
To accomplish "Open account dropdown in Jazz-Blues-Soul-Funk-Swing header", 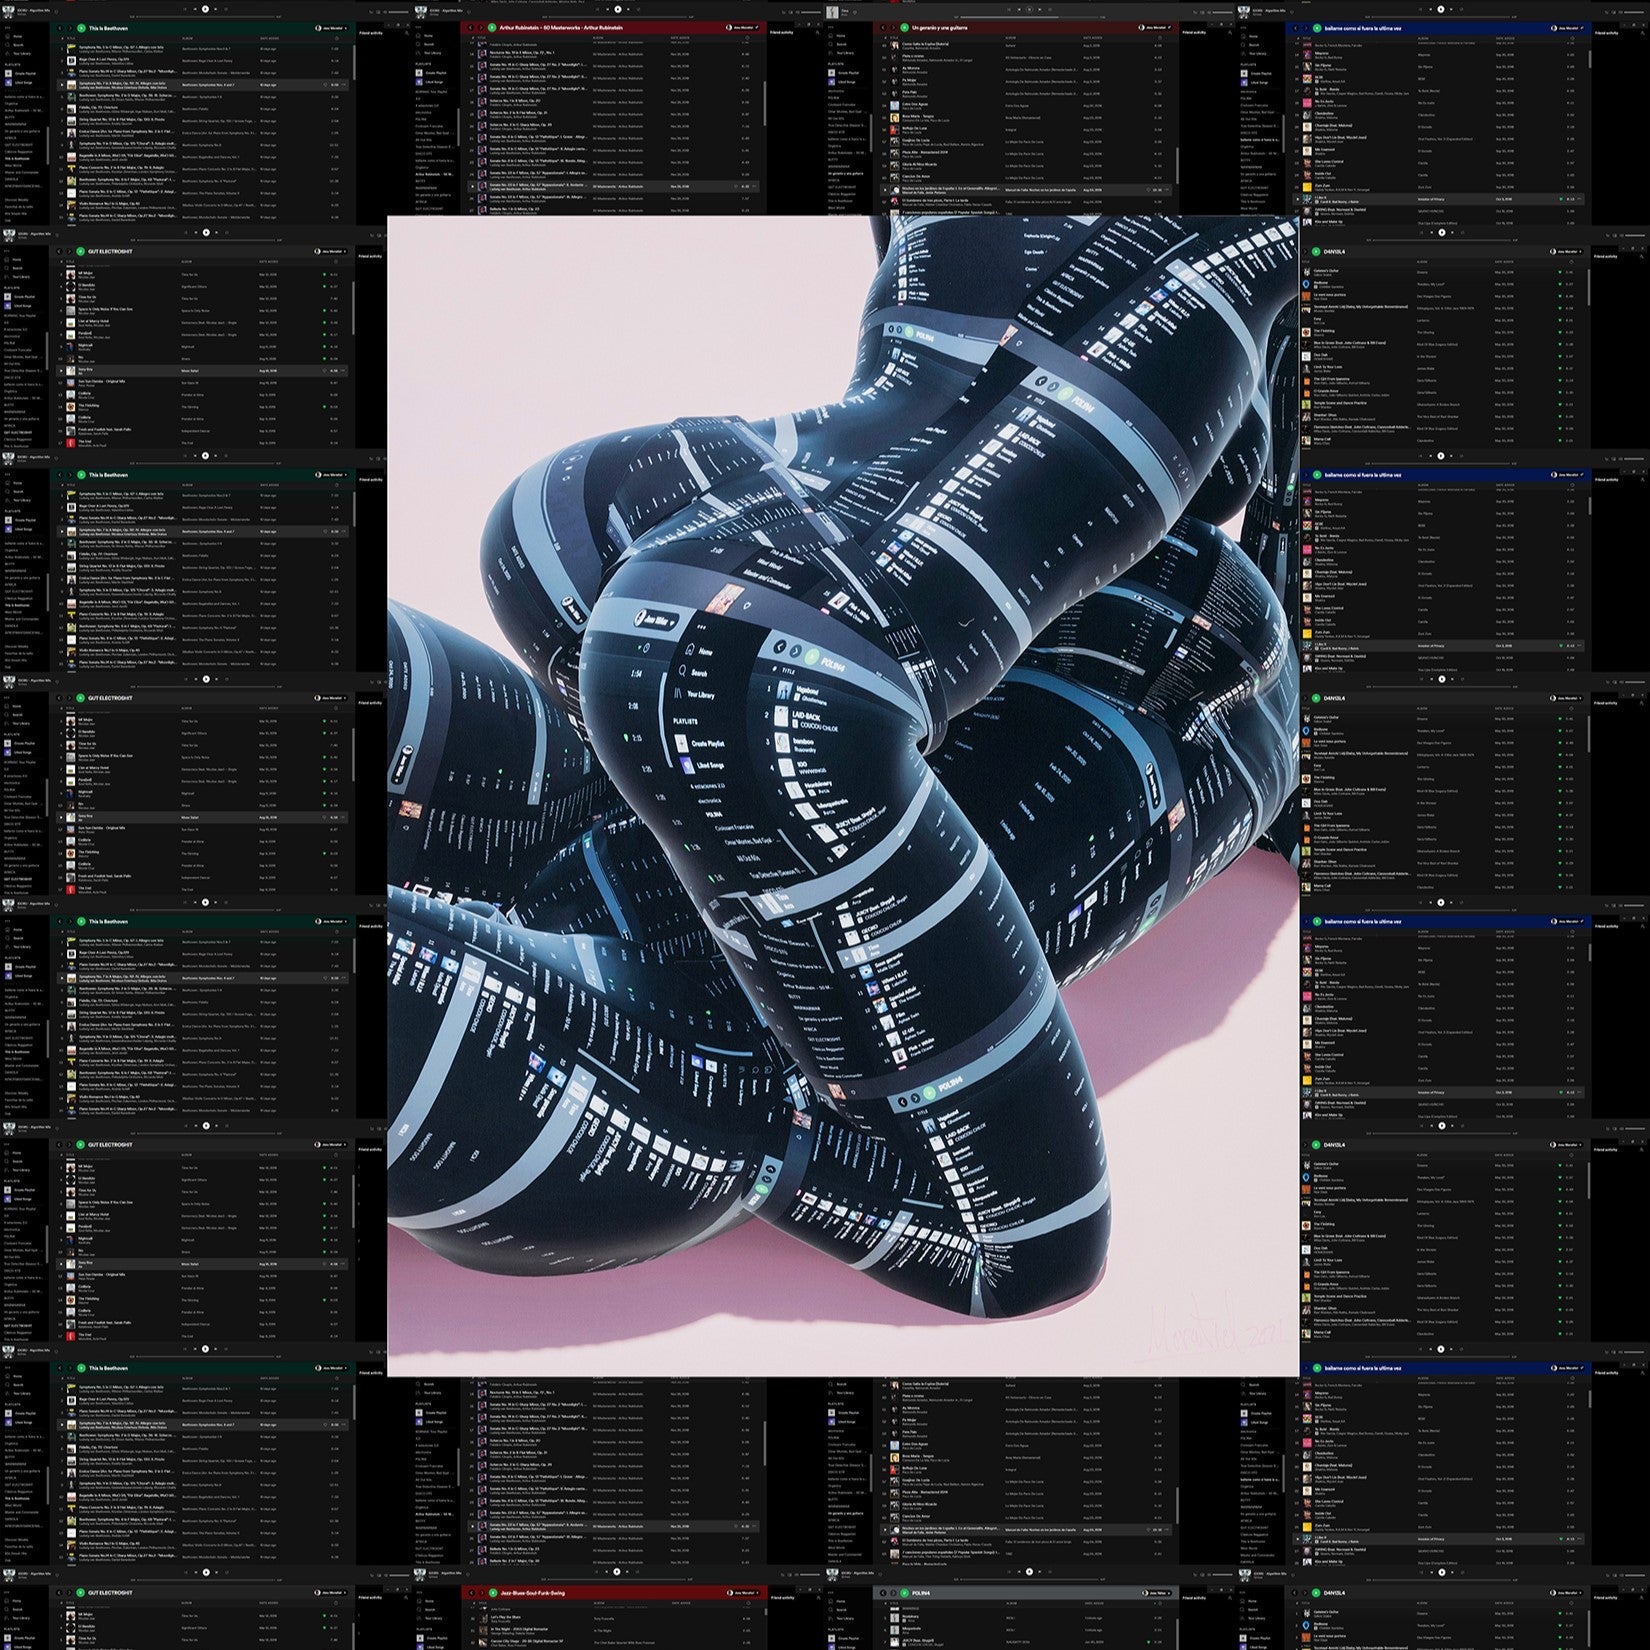I will click(741, 1593).
